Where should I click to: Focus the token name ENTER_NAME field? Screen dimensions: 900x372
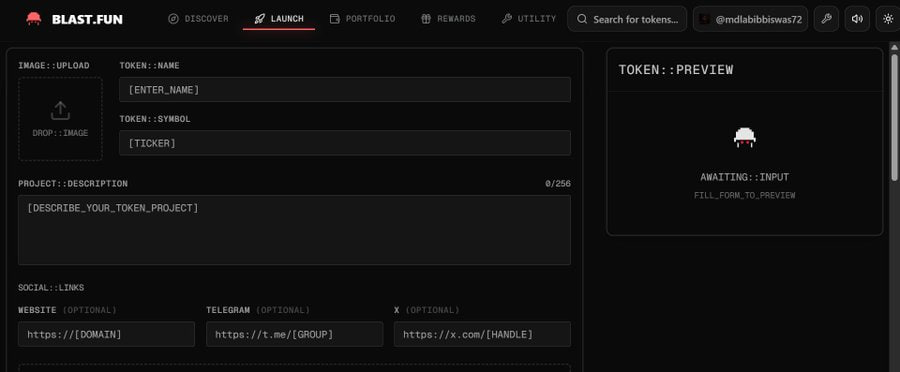point(345,90)
